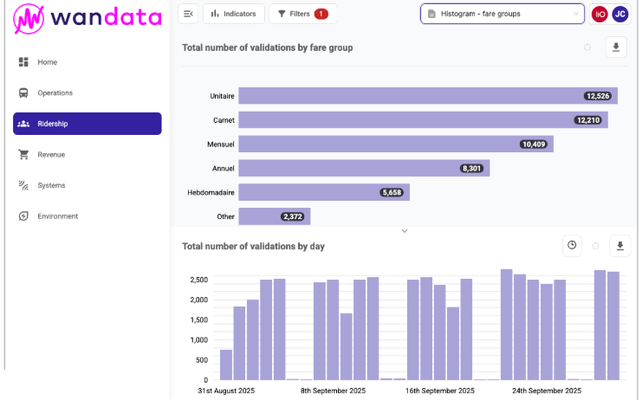Download the validations by day chart

pos(620,245)
